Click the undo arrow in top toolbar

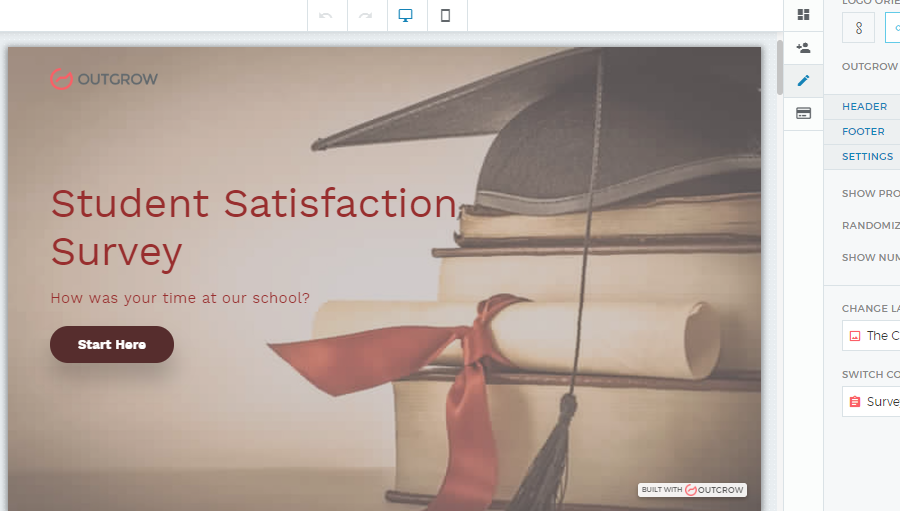coord(326,16)
